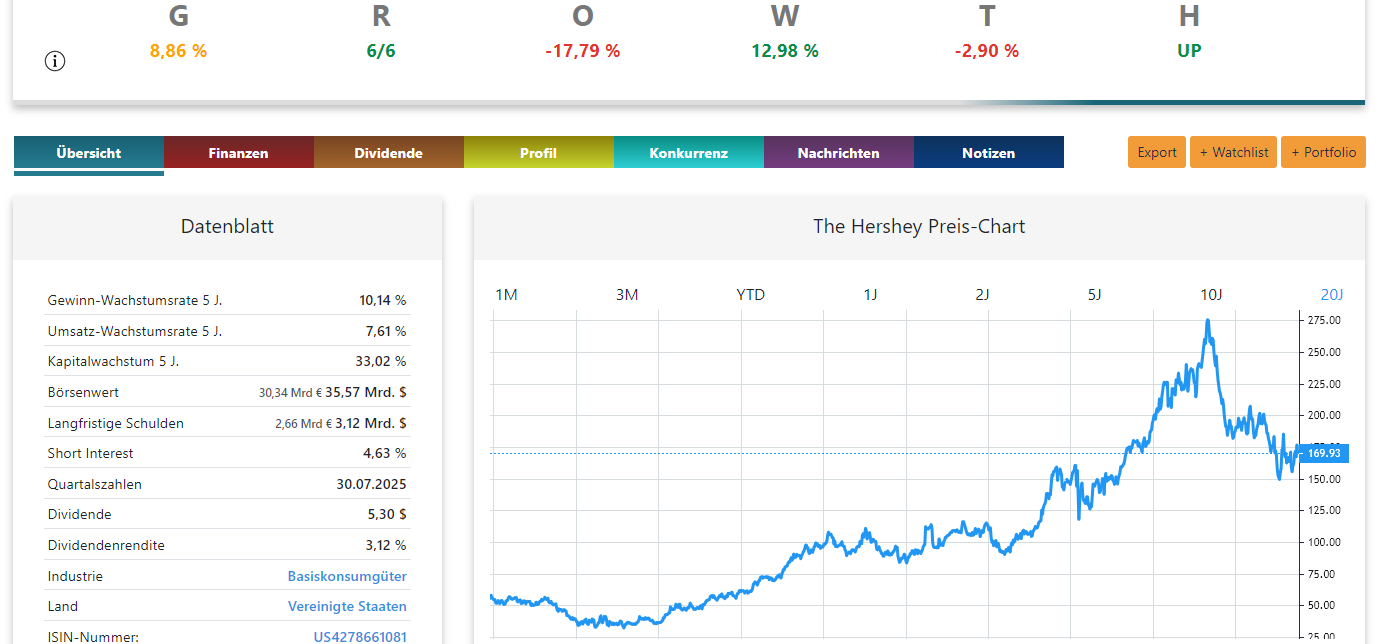Click the T value -2,90 %
The width and height of the screenshot is (1381, 644).
coord(987,50)
